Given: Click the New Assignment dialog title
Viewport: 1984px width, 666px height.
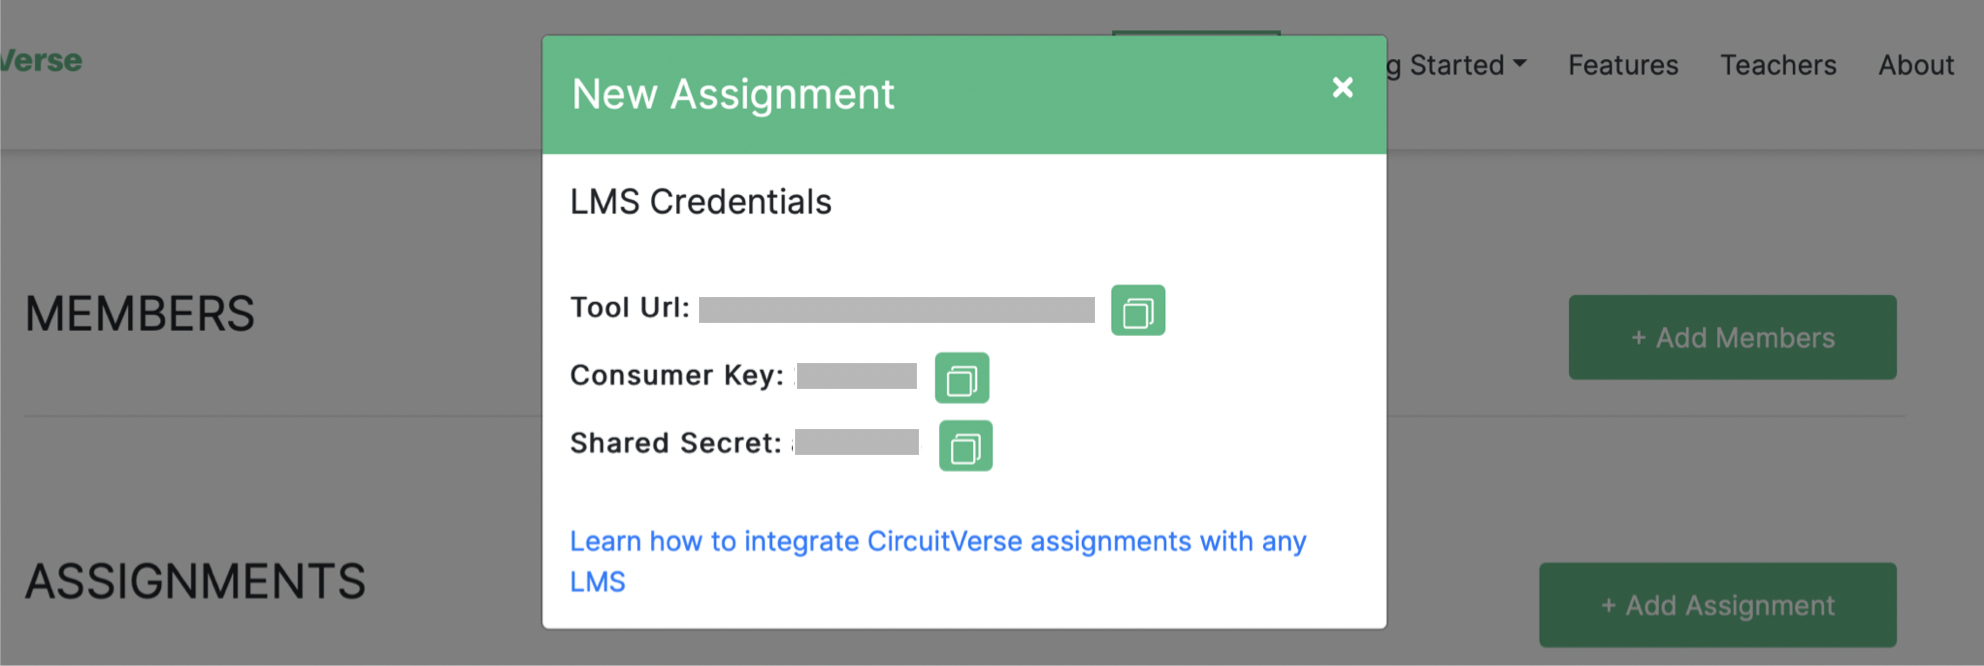Looking at the screenshot, I should (x=733, y=95).
